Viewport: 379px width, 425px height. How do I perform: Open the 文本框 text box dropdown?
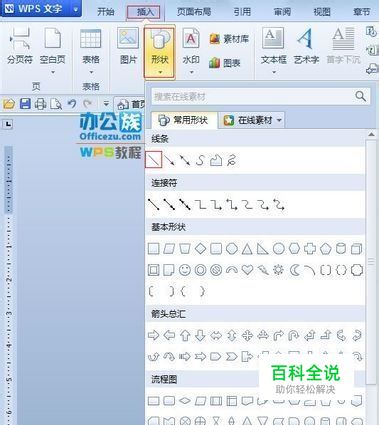(274, 52)
